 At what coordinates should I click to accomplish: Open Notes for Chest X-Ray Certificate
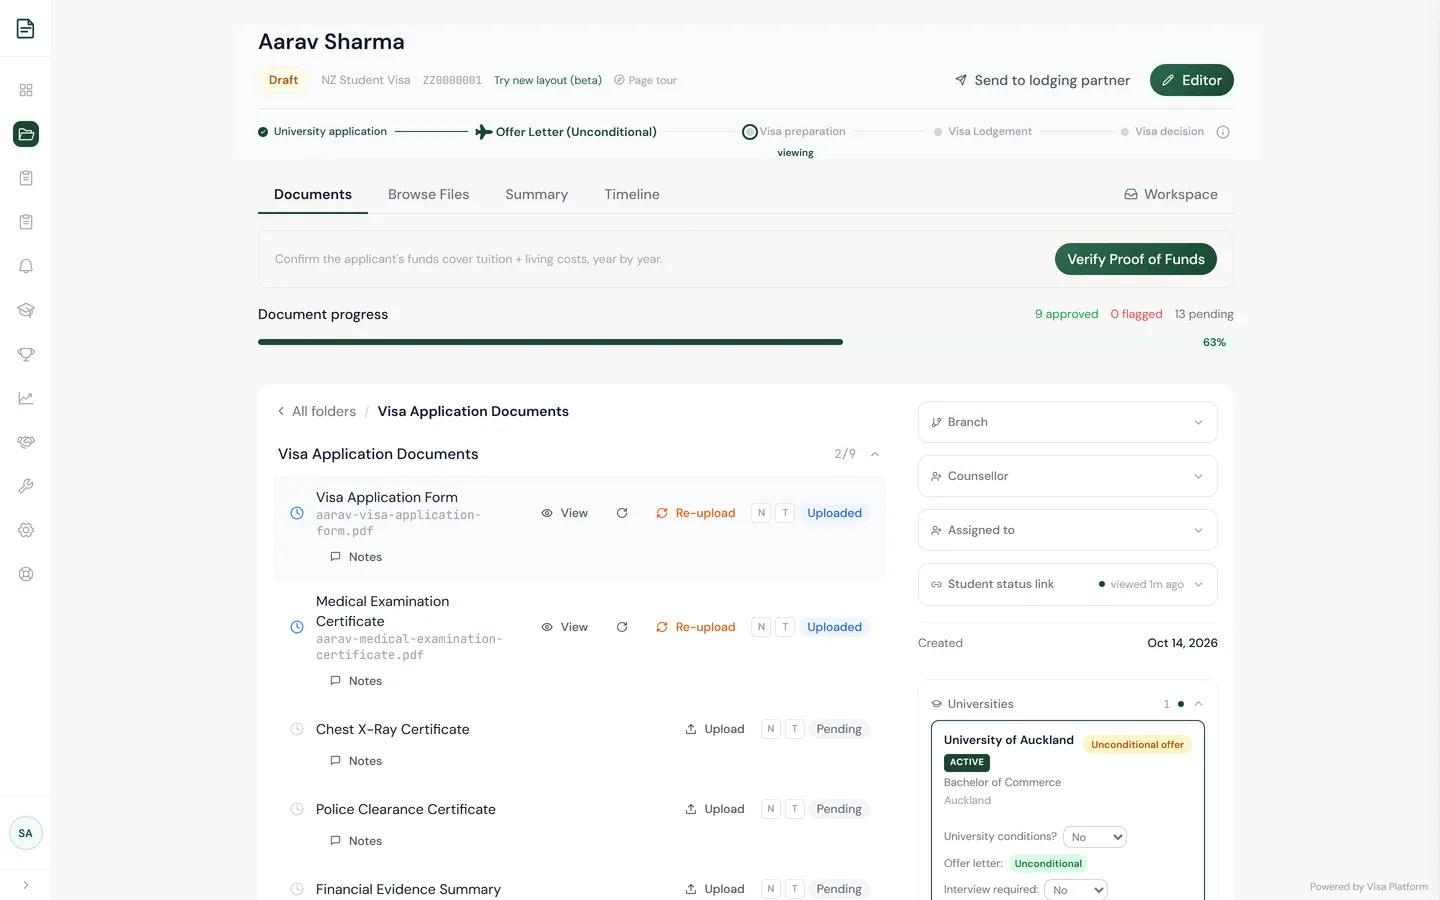coord(356,761)
